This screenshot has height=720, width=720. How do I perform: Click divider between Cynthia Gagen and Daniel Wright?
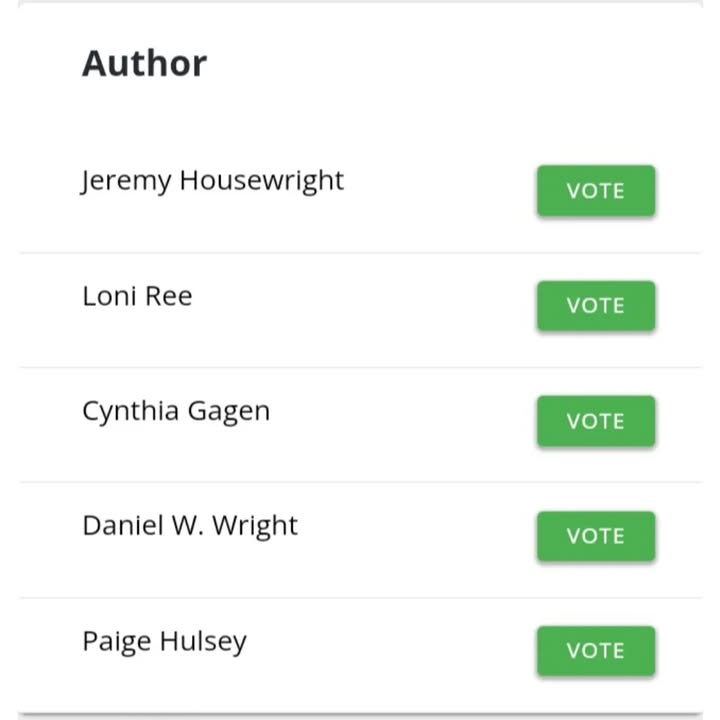pos(360,482)
